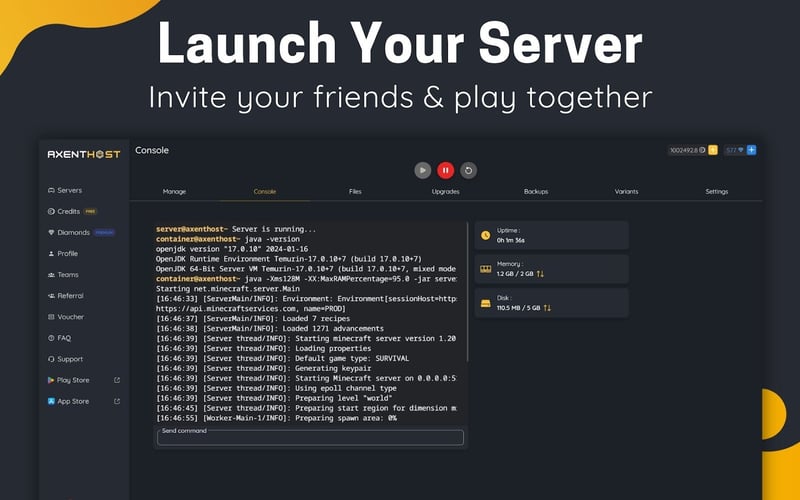The image size is (800, 500).
Task: Go to the Upgrades tab
Action: [445, 192]
